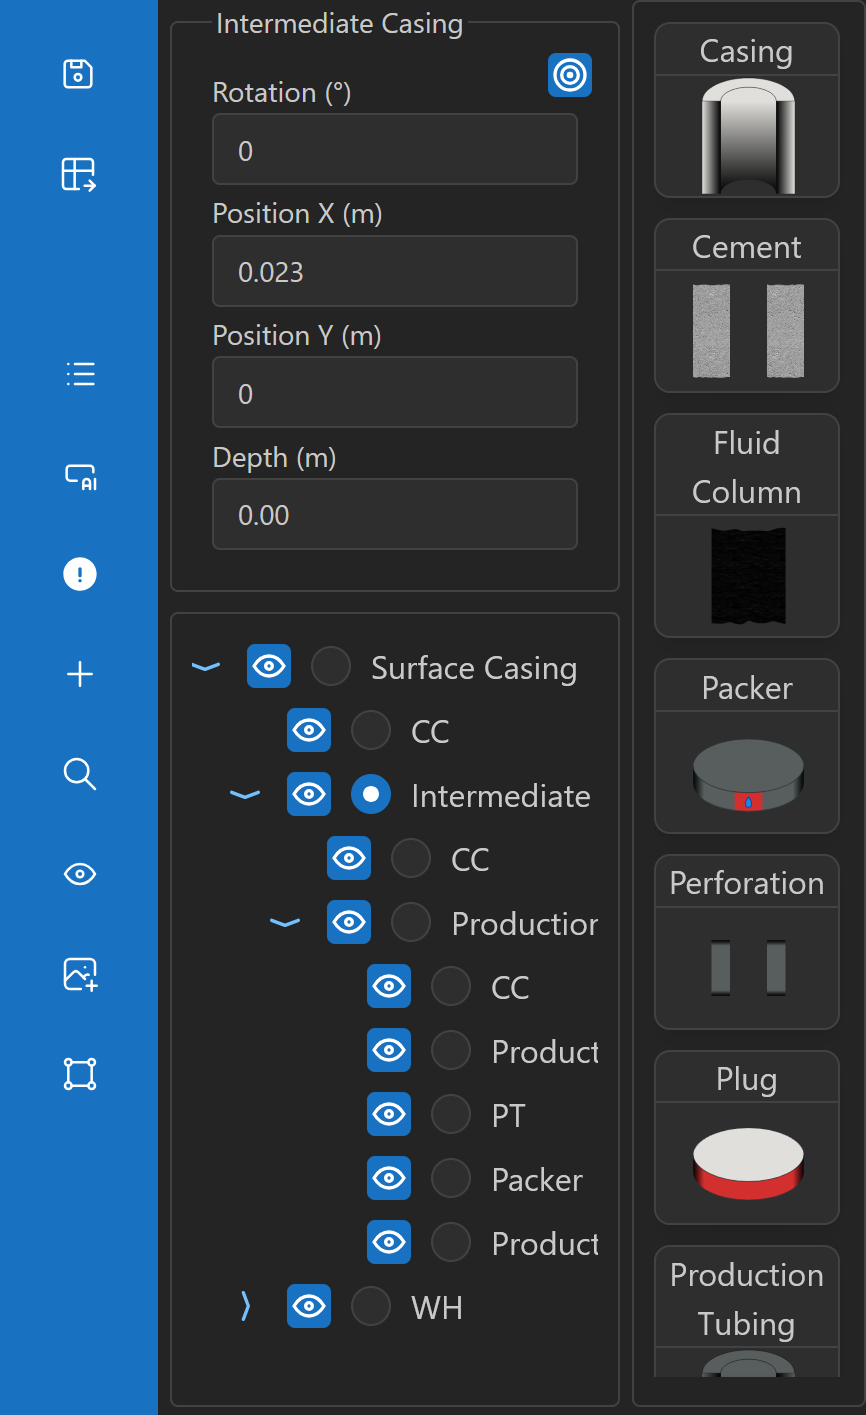This screenshot has height=1415, width=866.
Task: Click the save icon in sidebar
Action: 78,74
